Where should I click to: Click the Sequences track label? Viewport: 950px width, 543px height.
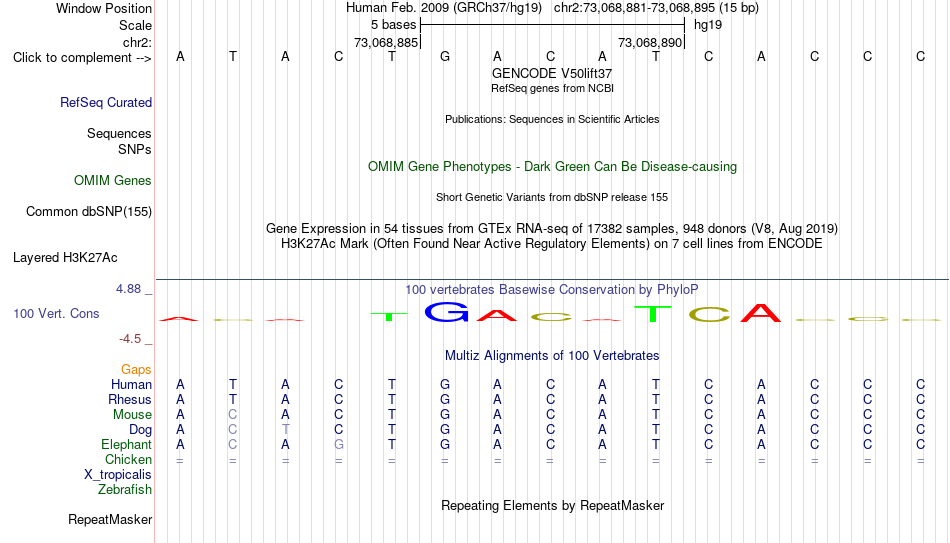coord(119,133)
